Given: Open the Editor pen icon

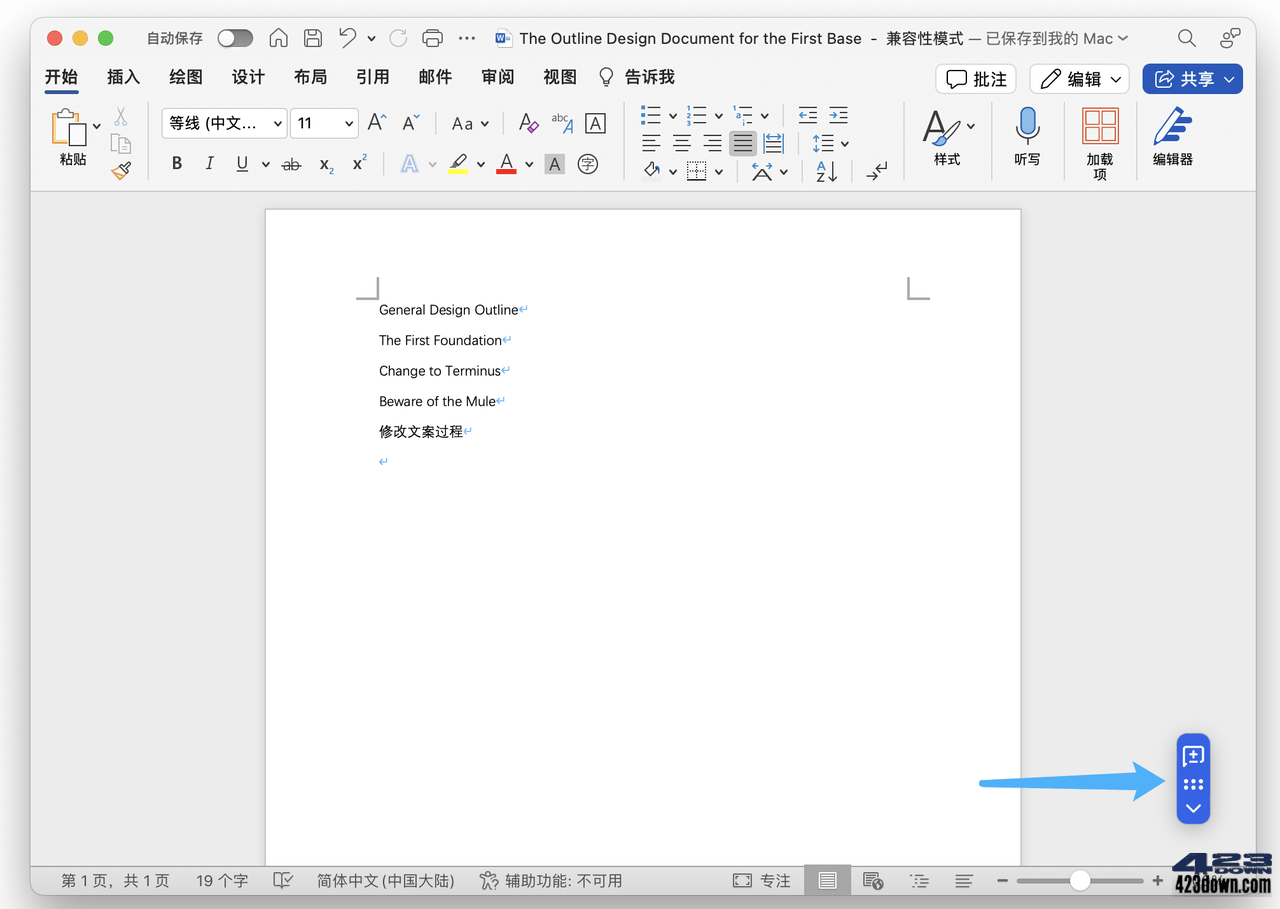Looking at the screenshot, I should [x=1172, y=127].
